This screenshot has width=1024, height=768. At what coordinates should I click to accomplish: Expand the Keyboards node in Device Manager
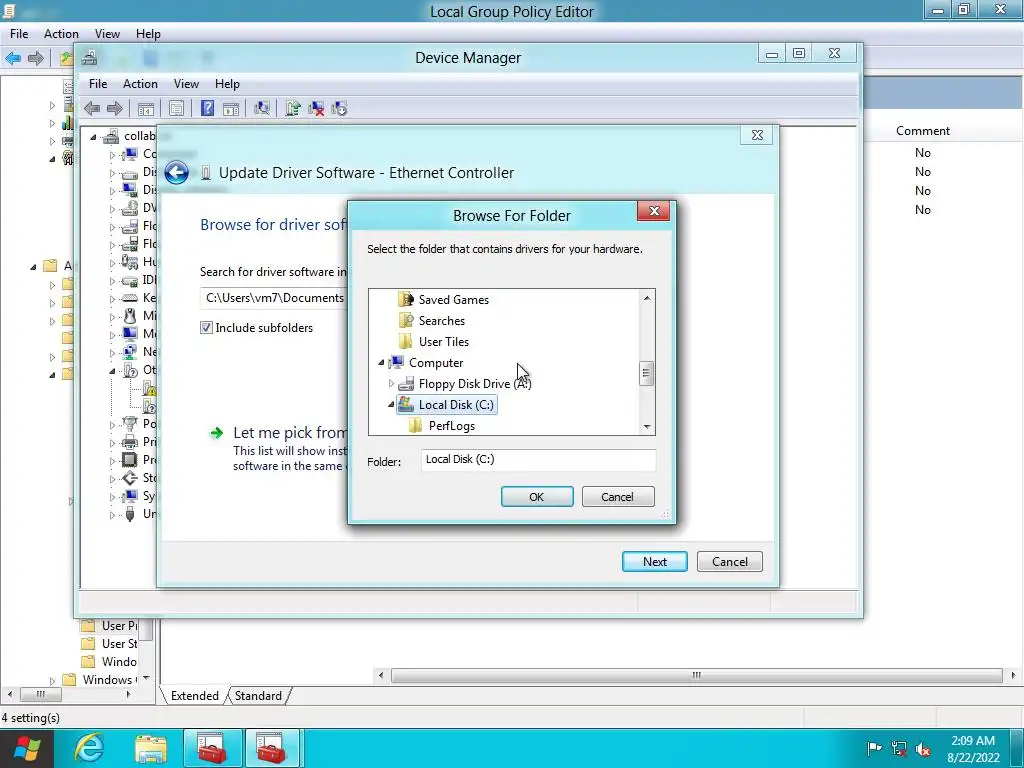112,298
